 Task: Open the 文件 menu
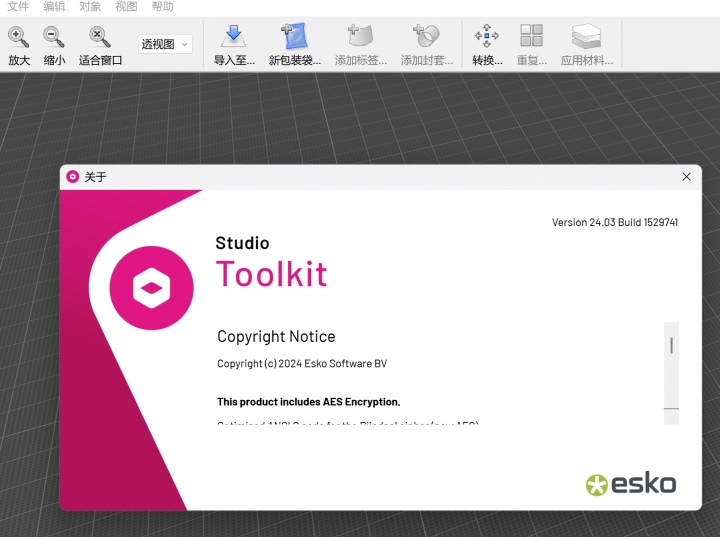(18, 6)
